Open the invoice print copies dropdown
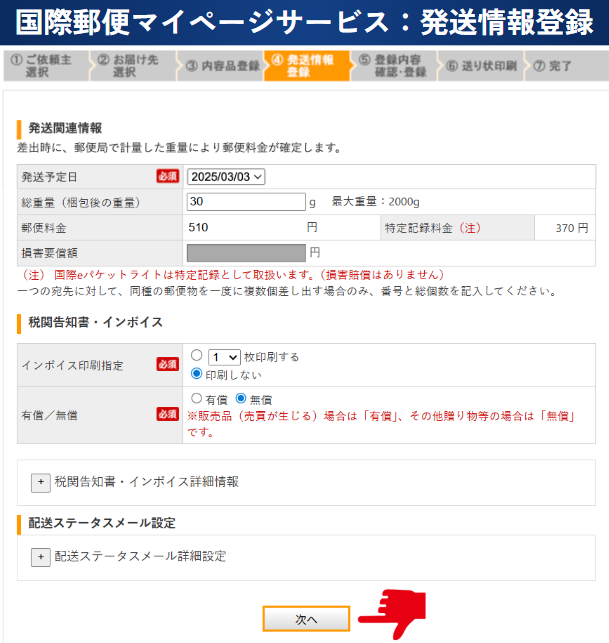609x643 pixels. click(x=224, y=356)
